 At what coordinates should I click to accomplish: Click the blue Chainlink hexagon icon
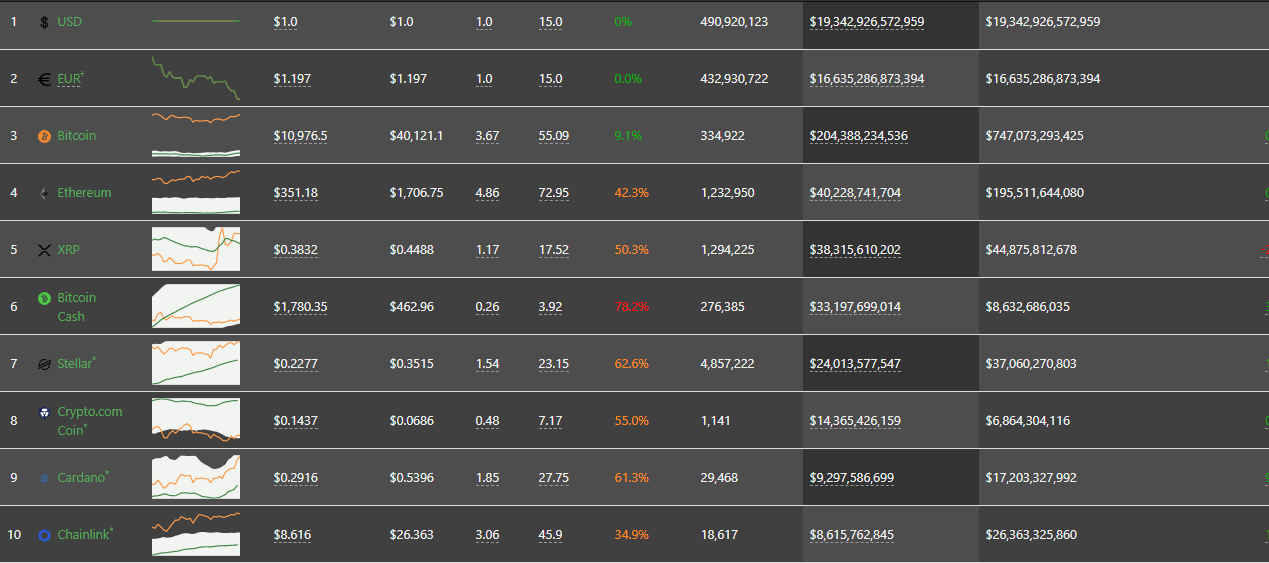tap(44, 535)
